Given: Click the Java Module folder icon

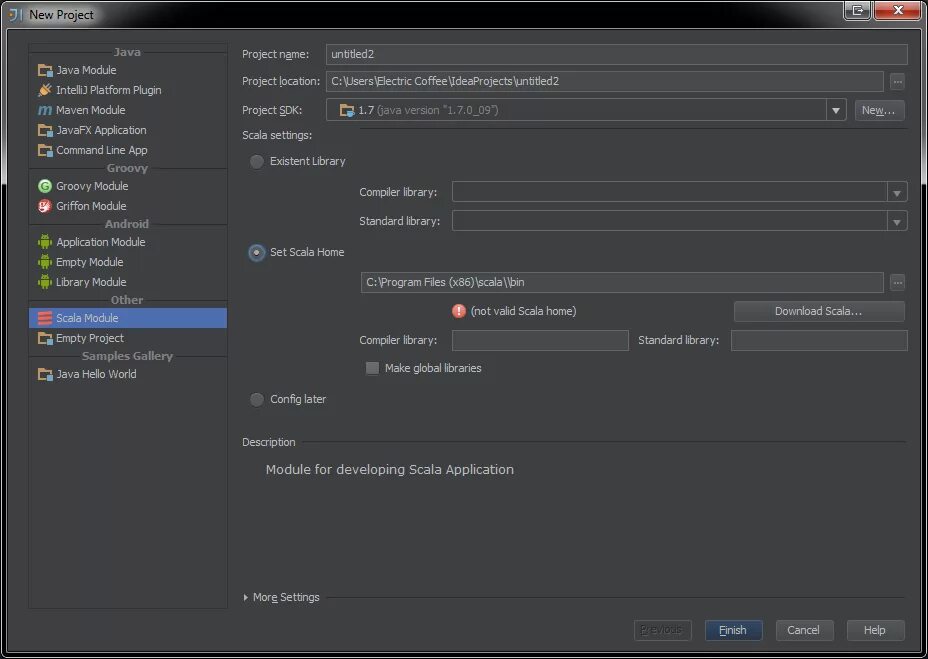Looking at the screenshot, I should [45, 70].
